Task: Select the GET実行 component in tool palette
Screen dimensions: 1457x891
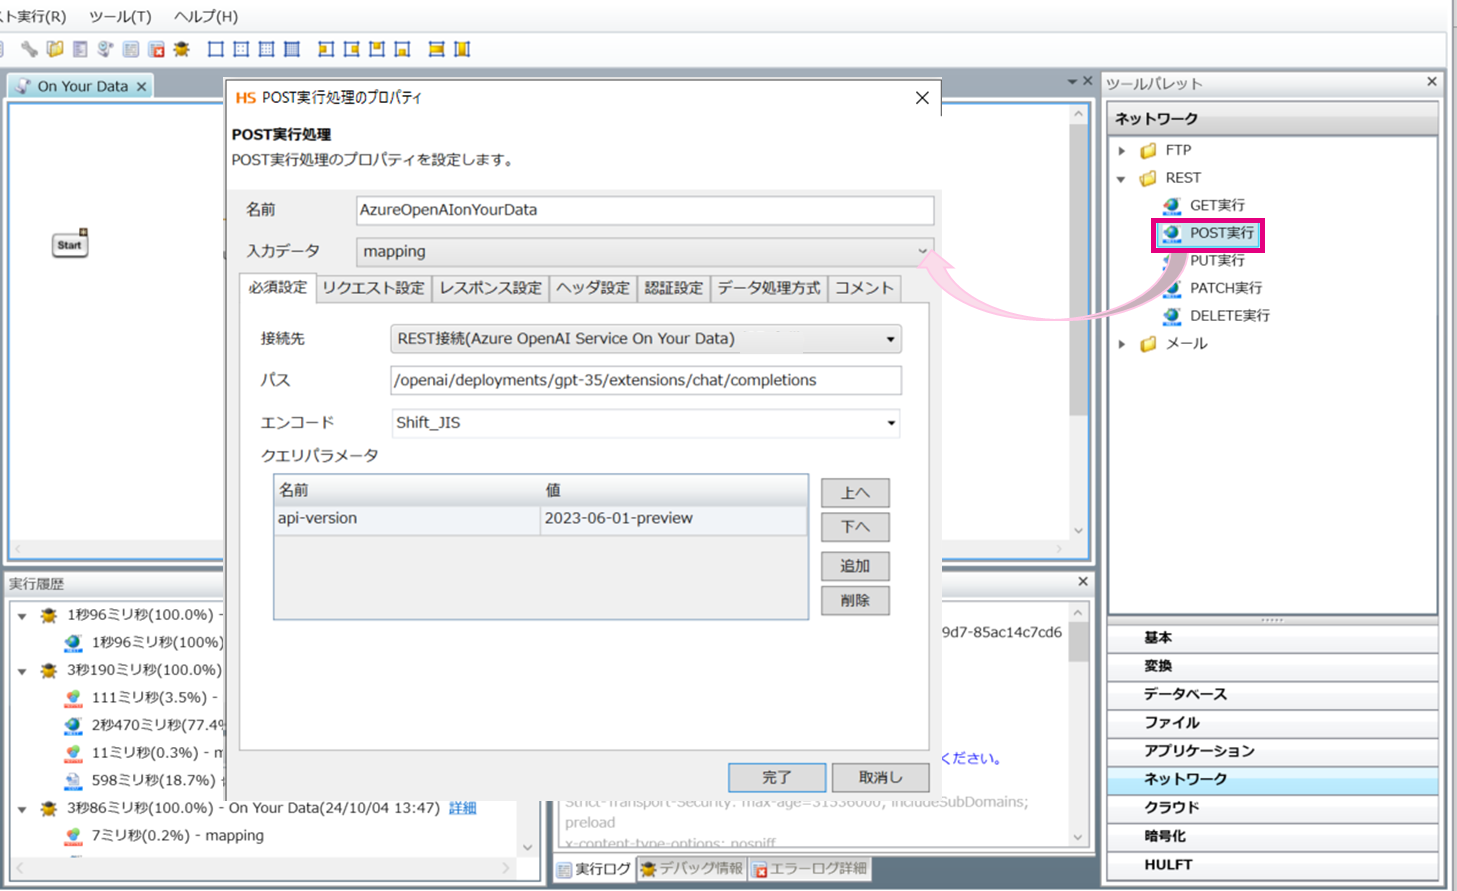Action: (x=1205, y=205)
